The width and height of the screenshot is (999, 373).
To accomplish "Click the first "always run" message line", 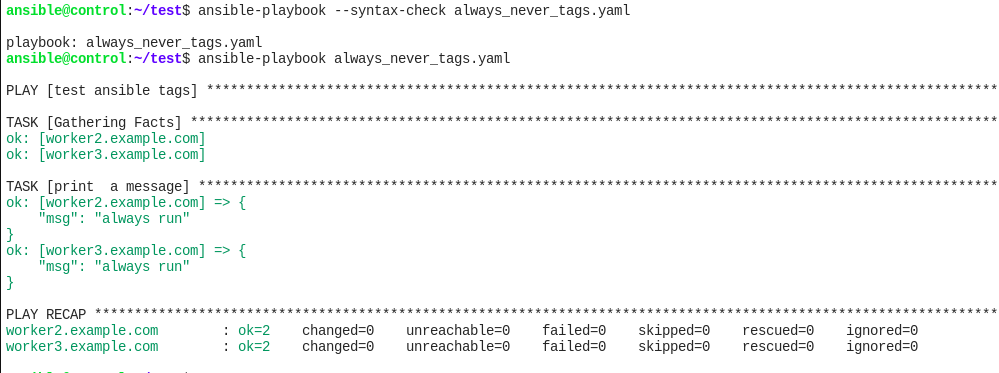I will click(x=114, y=218).
